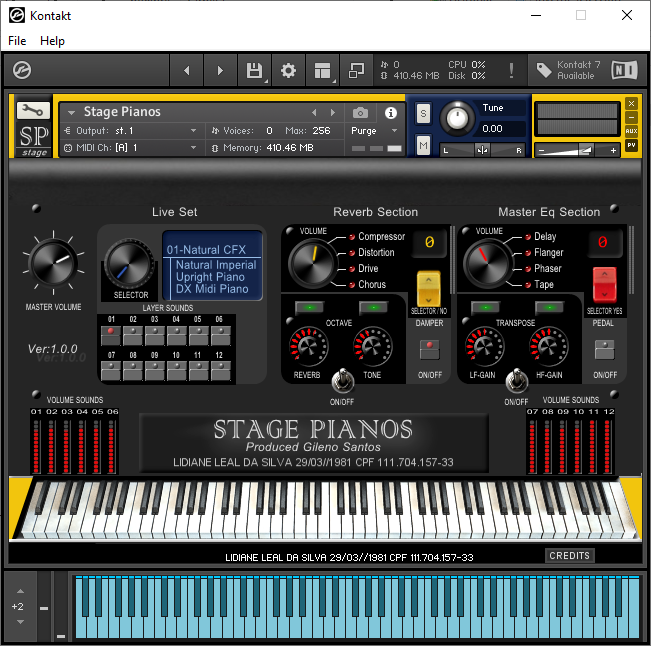Screen dimensions: 651x646
Task: Click the SP stage instrument logo
Action: click(34, 139)
